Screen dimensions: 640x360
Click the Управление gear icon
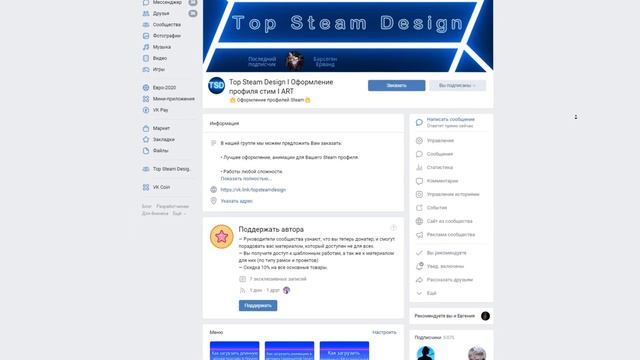pyautogui.click(x=419, y=140)
